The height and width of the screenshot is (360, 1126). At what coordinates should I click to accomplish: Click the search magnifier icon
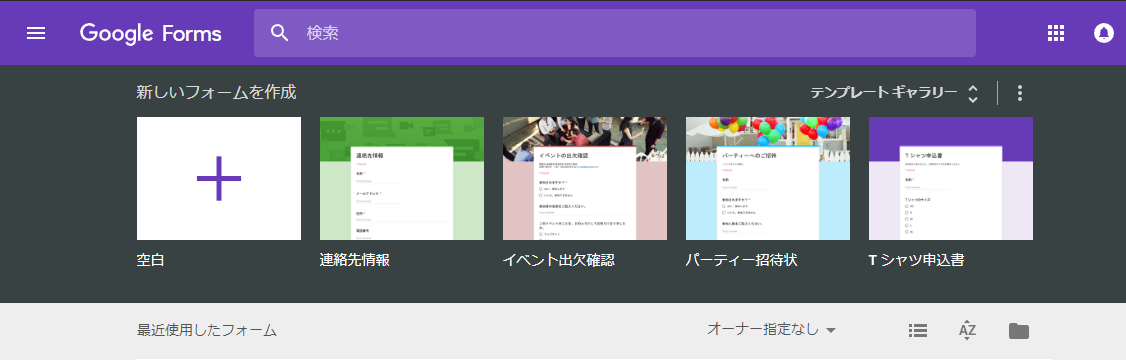pyautogui.click(x=279, y=33)
